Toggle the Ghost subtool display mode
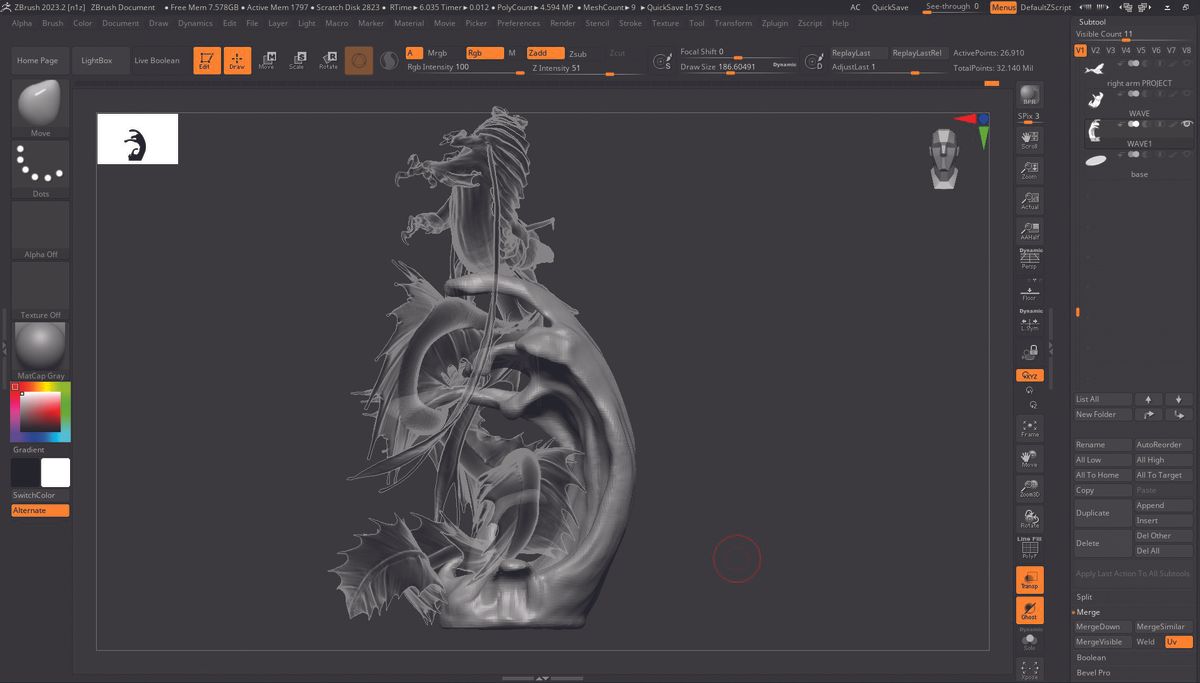Image resolution: width=1200 pixels, height=683 pixels. 1029,609
